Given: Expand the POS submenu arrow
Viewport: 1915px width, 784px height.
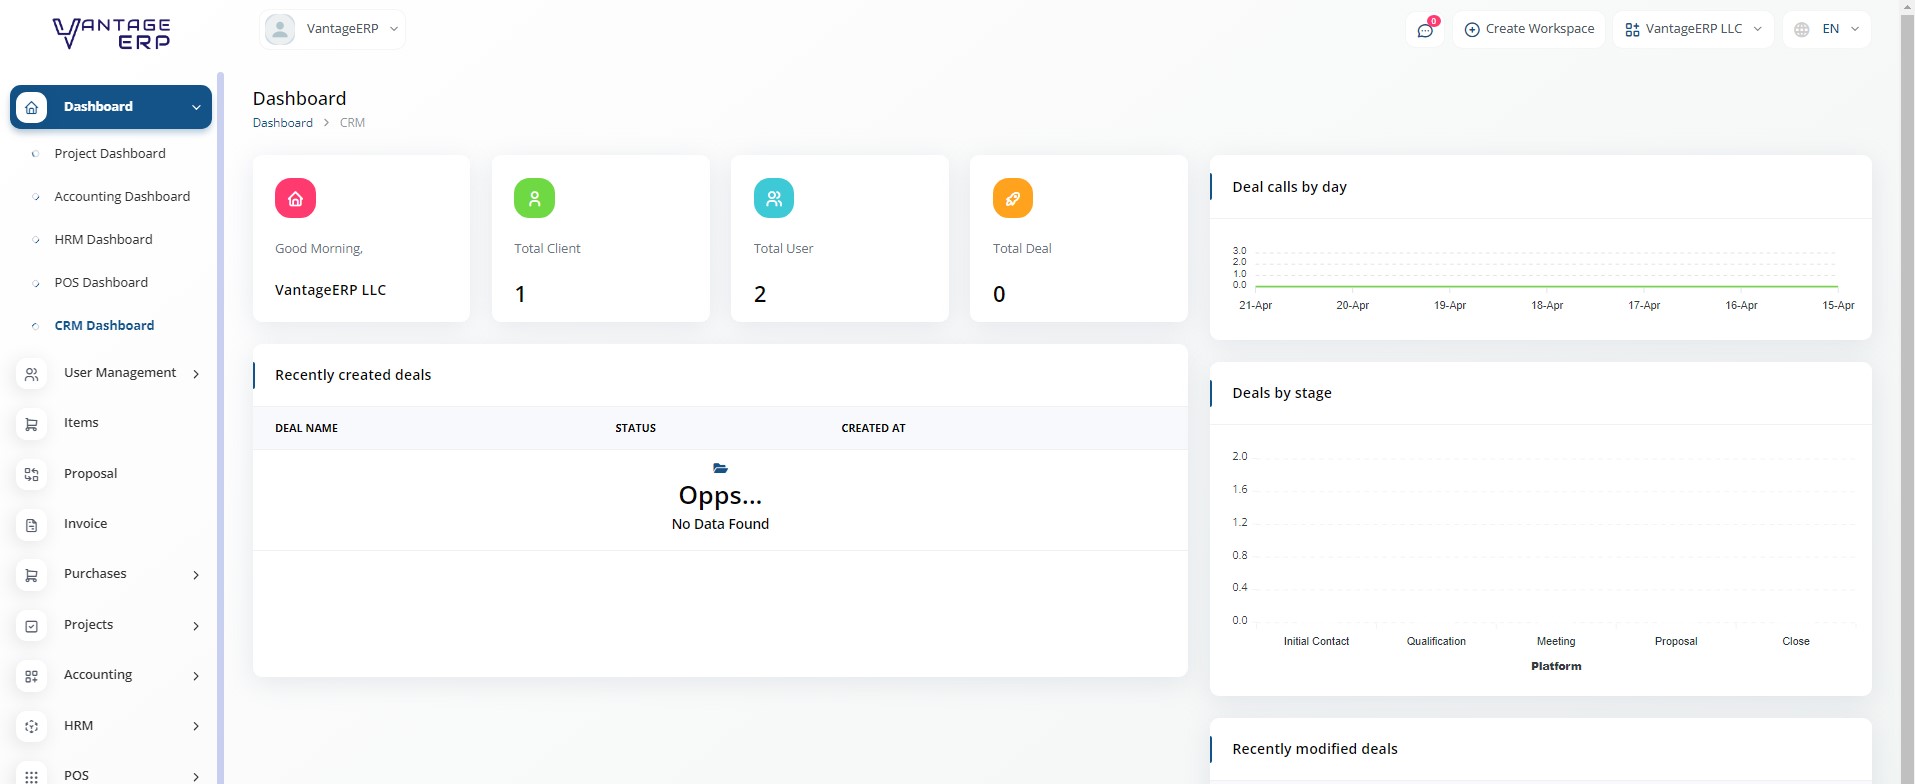Looking at the screenshot, I should point(196,776).
